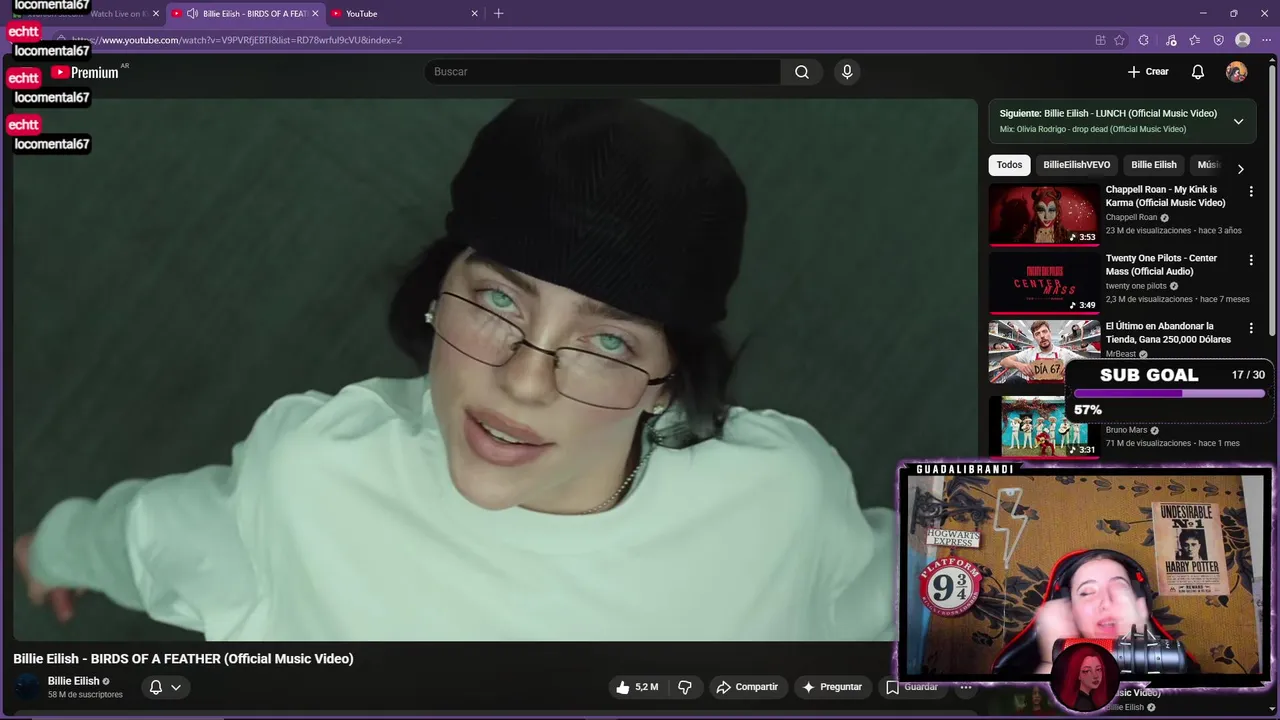Open Bruno Mars video thumbnail
This screenshot has width=1280, height=720.
click(1044, 427)
